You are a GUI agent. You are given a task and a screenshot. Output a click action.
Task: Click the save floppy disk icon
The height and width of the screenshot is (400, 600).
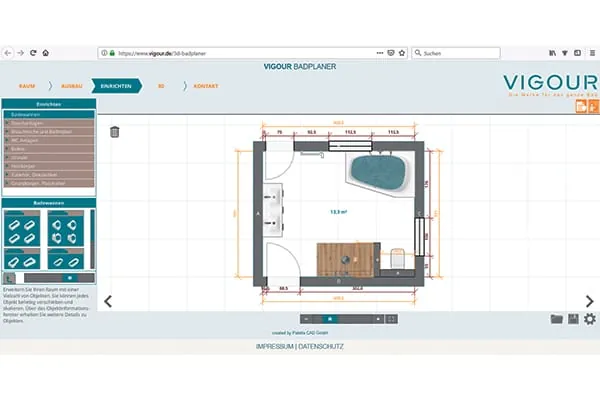[573, 319]
